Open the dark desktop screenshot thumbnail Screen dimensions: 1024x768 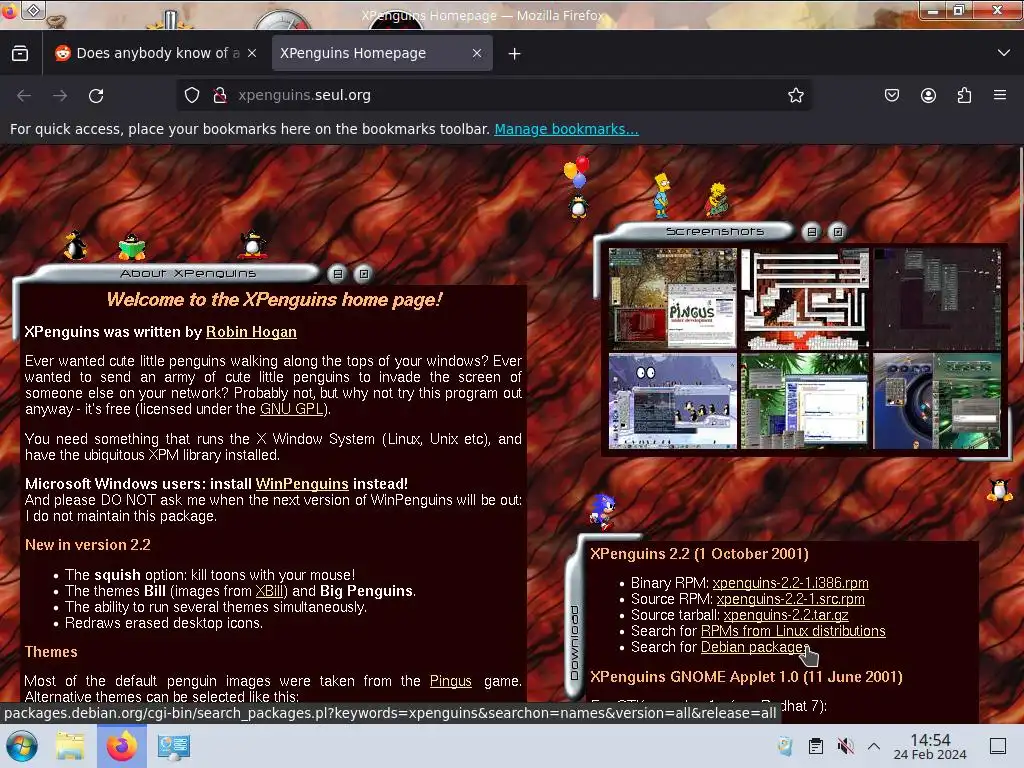(937, 298)
